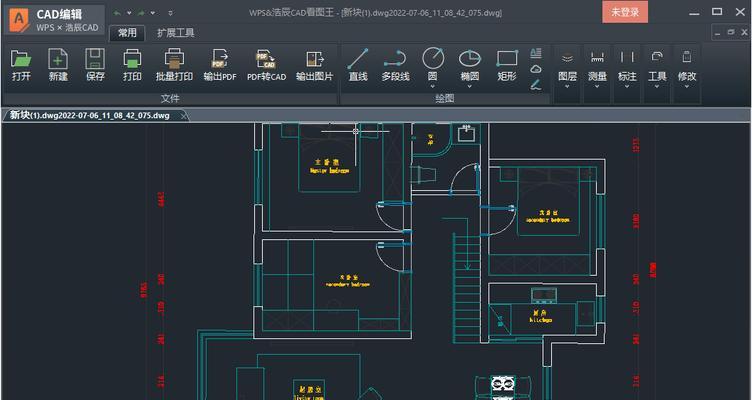Close the 新块(1).dwg document tab
Image resolution: width=752 pixels, height=400 pixels.
(184, 116)
